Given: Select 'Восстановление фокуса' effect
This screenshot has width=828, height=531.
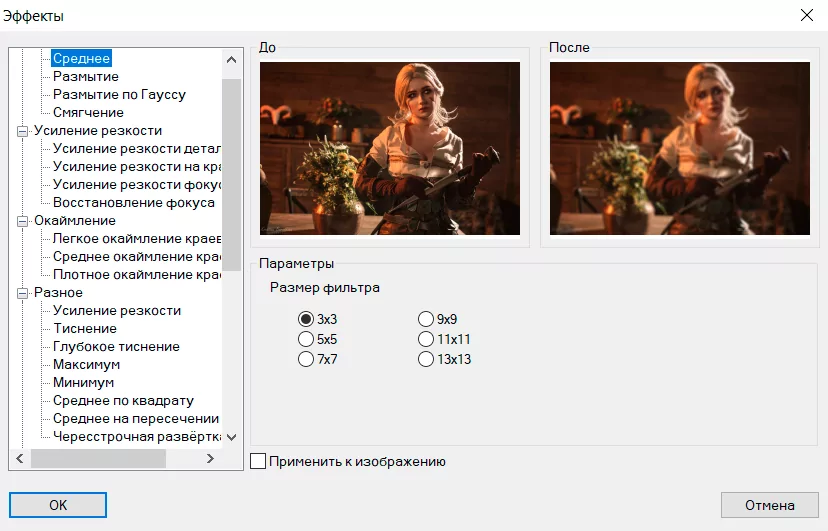Looking at the screenshot, I should click(x=134, y=203).
